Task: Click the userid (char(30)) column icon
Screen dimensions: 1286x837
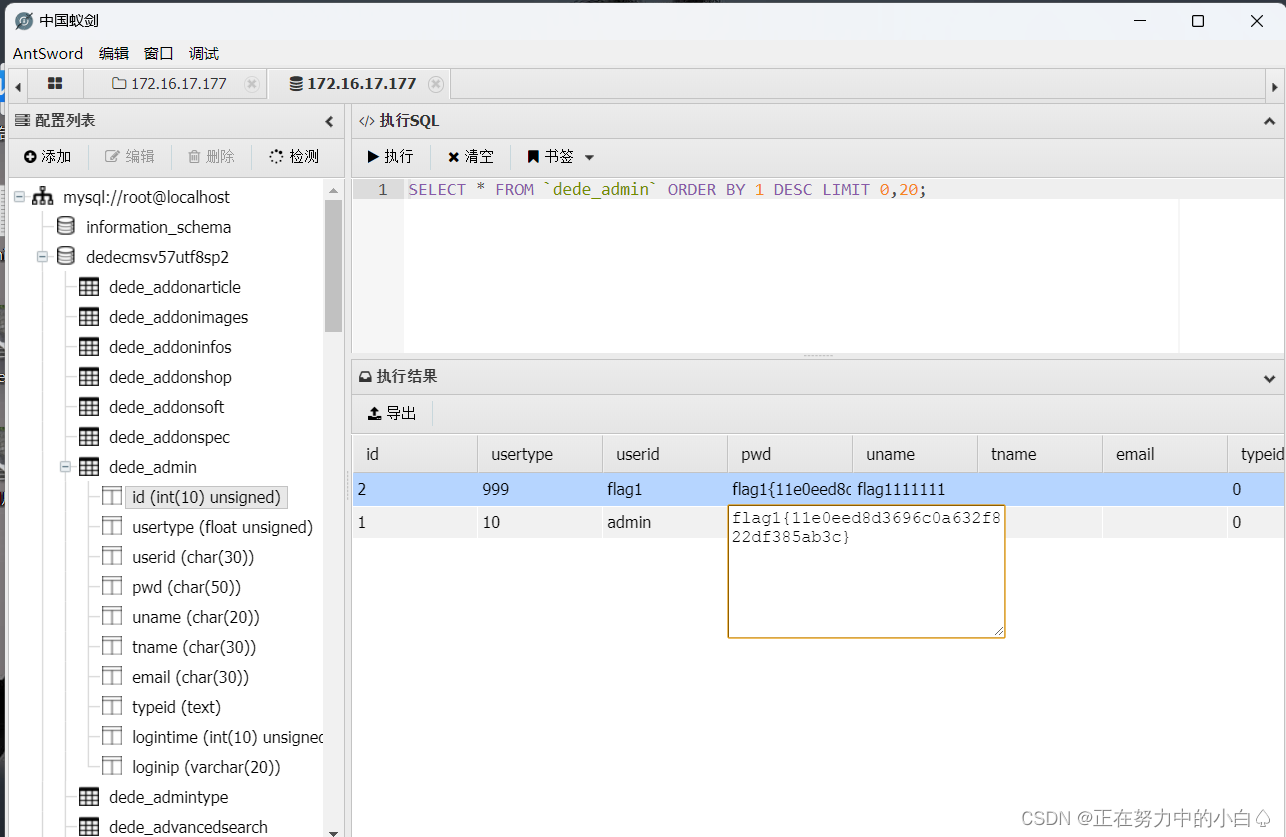Action: 112,557
